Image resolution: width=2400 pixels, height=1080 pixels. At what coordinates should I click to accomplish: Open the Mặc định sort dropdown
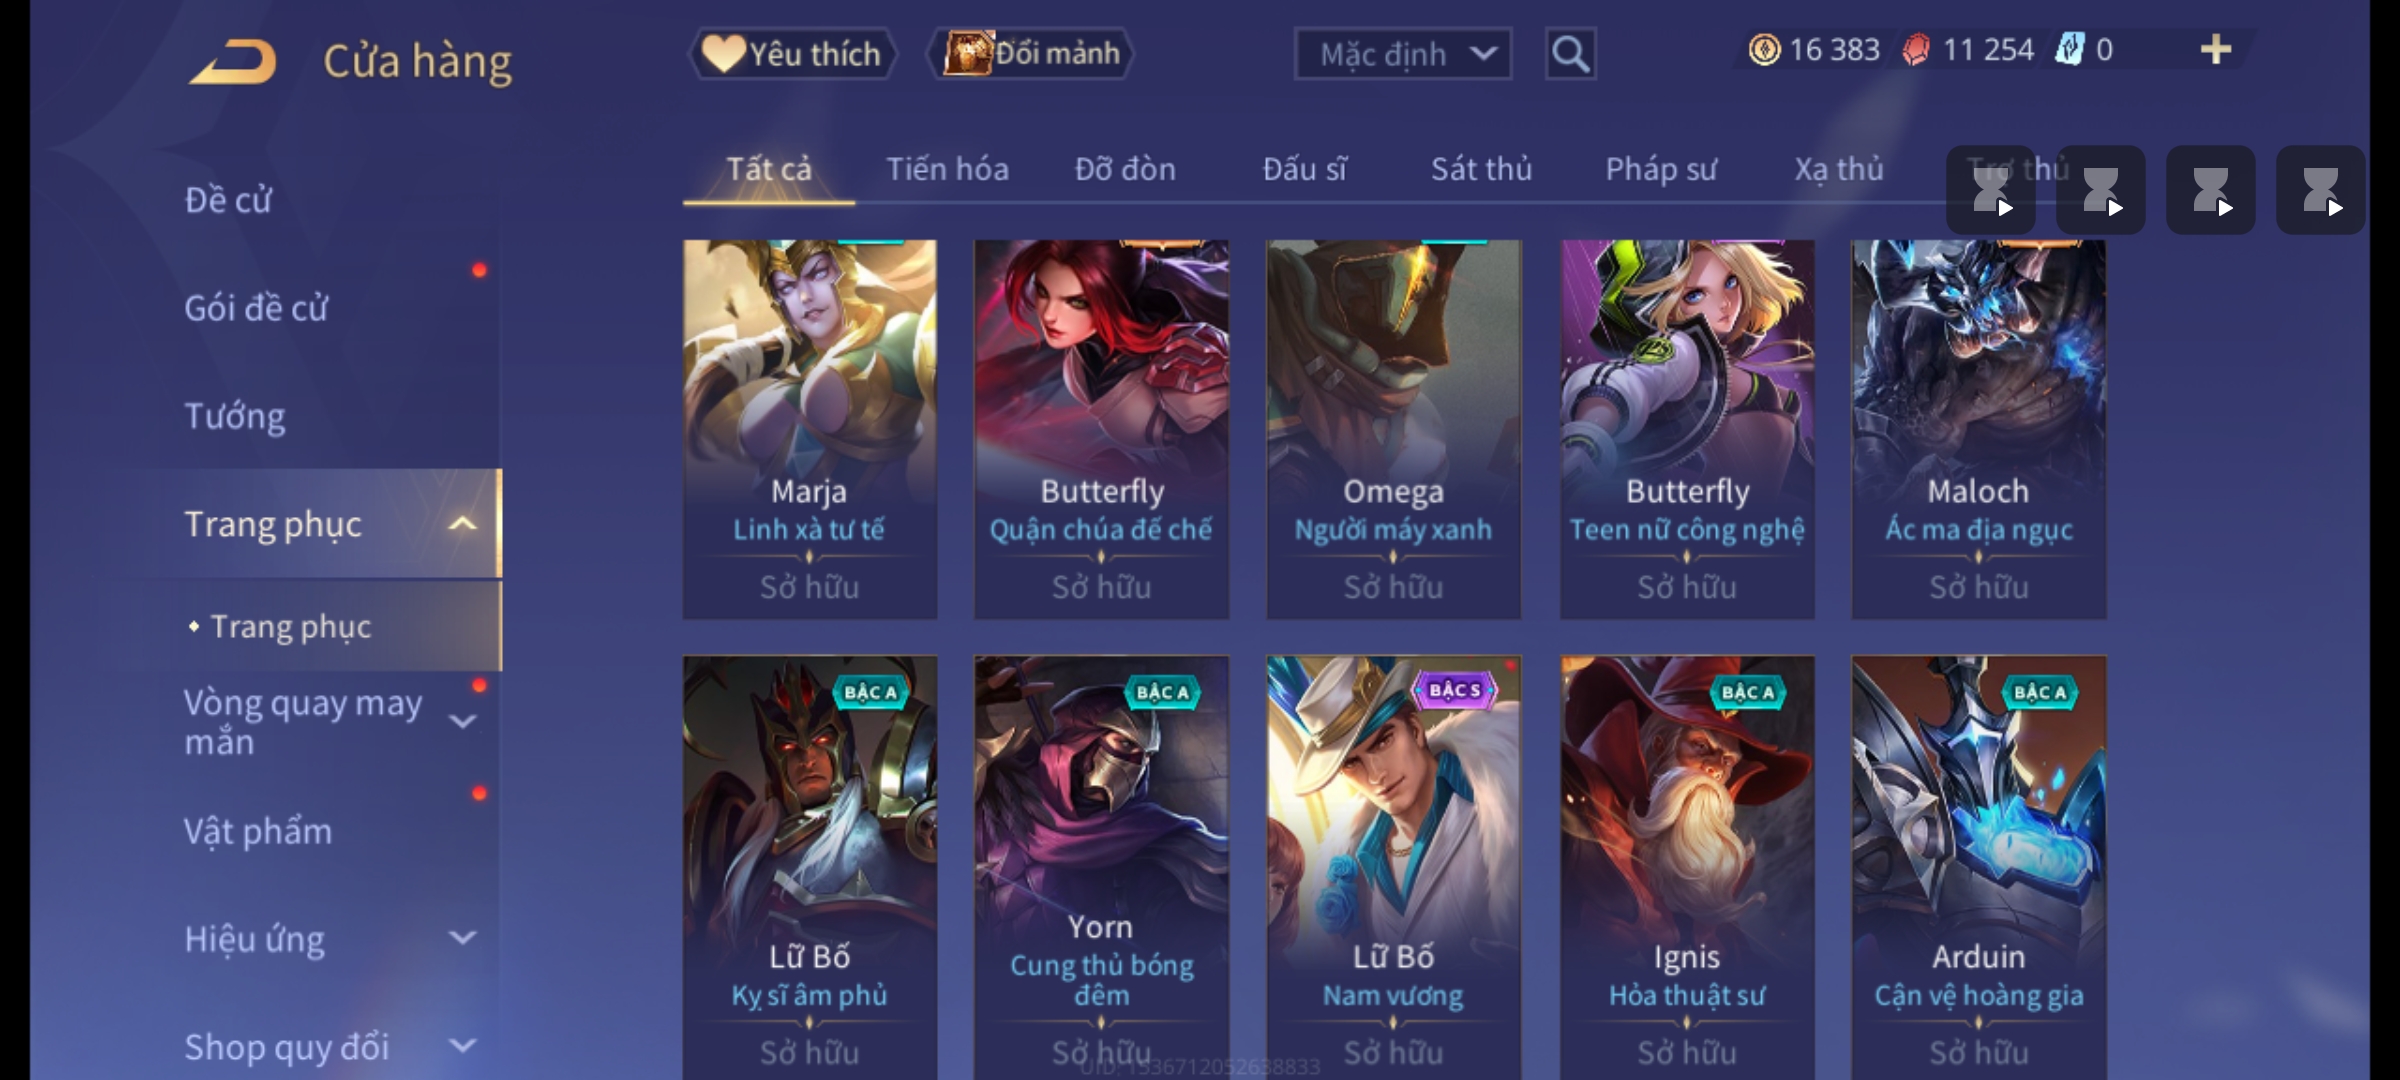click(1402, 54)
